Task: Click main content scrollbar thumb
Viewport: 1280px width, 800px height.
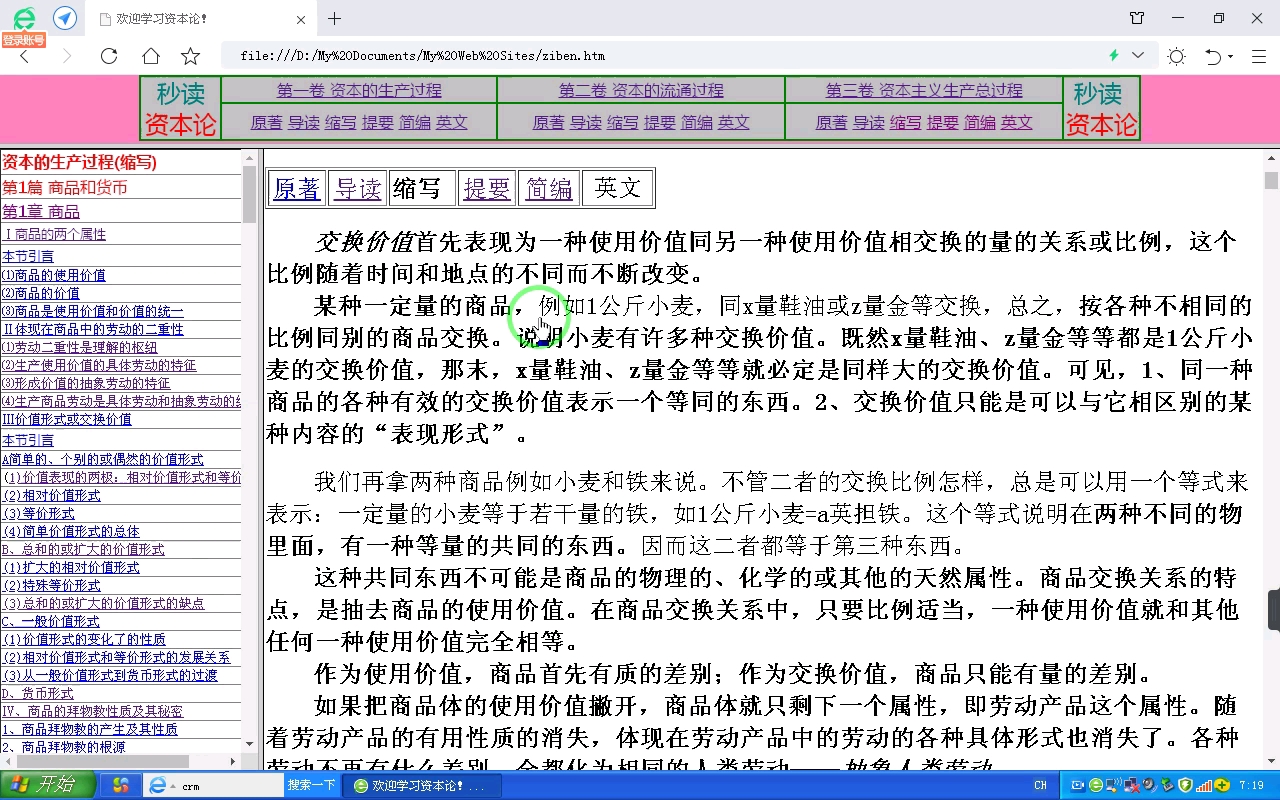Action: [1271, 180]
